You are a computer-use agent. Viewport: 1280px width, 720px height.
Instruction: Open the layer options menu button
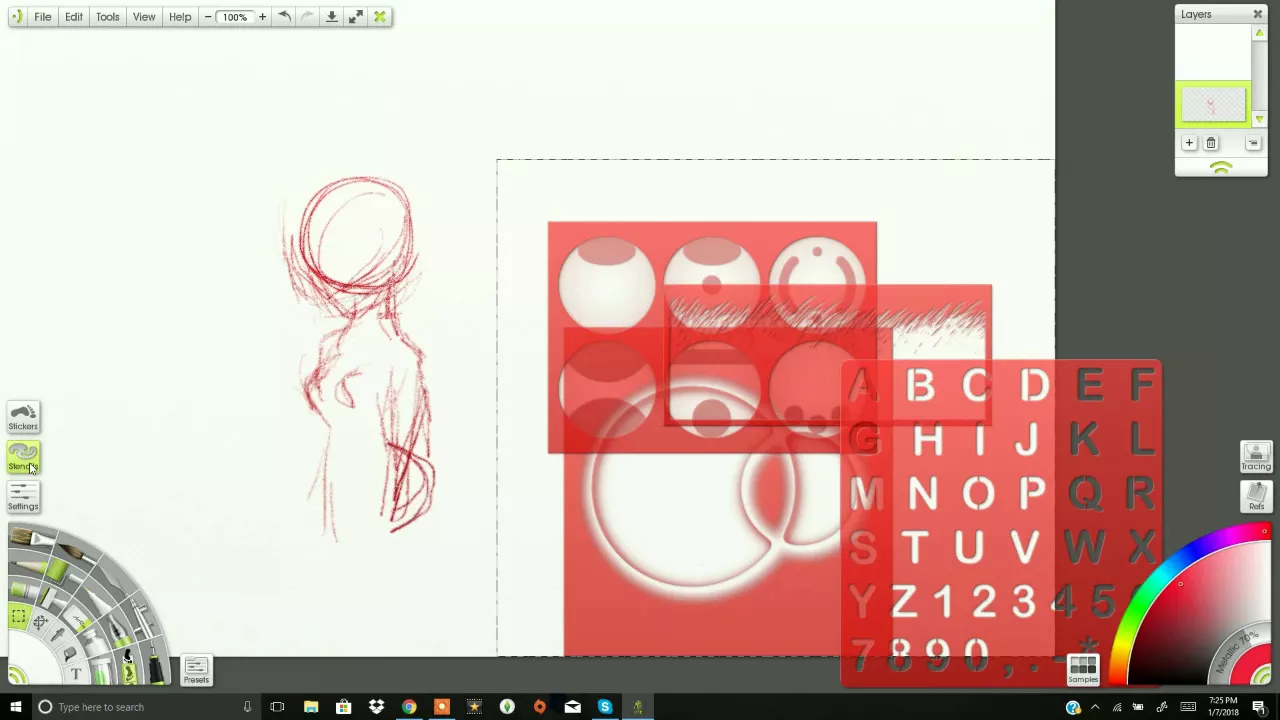click(x=1253, y=143)
